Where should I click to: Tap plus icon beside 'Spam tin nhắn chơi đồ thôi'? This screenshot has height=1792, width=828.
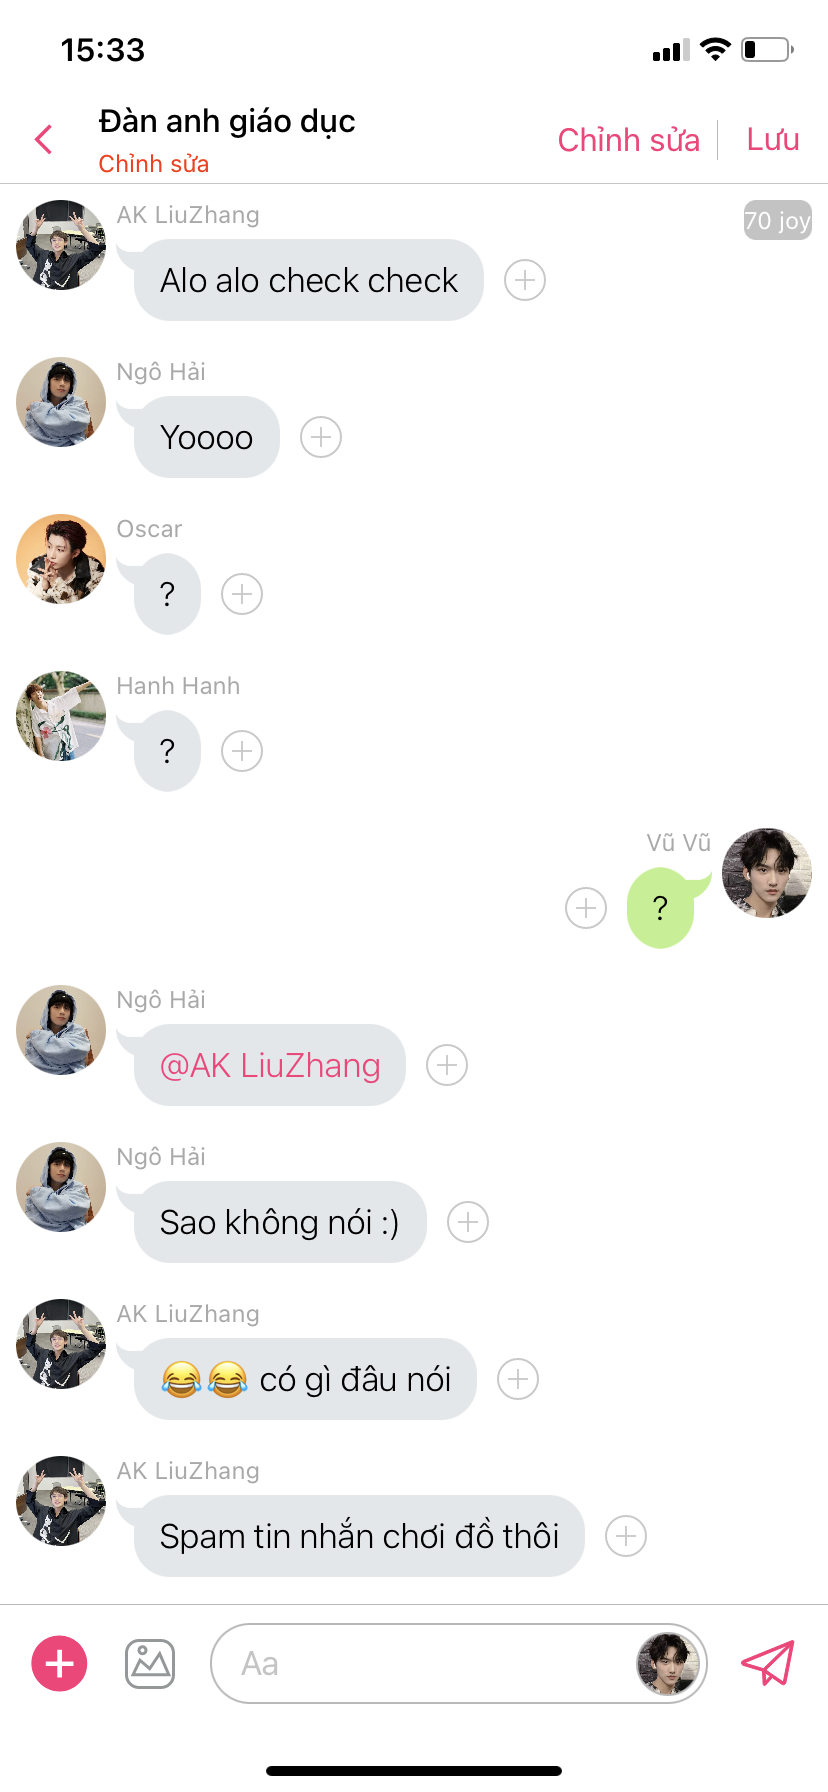click(626, 1536)
